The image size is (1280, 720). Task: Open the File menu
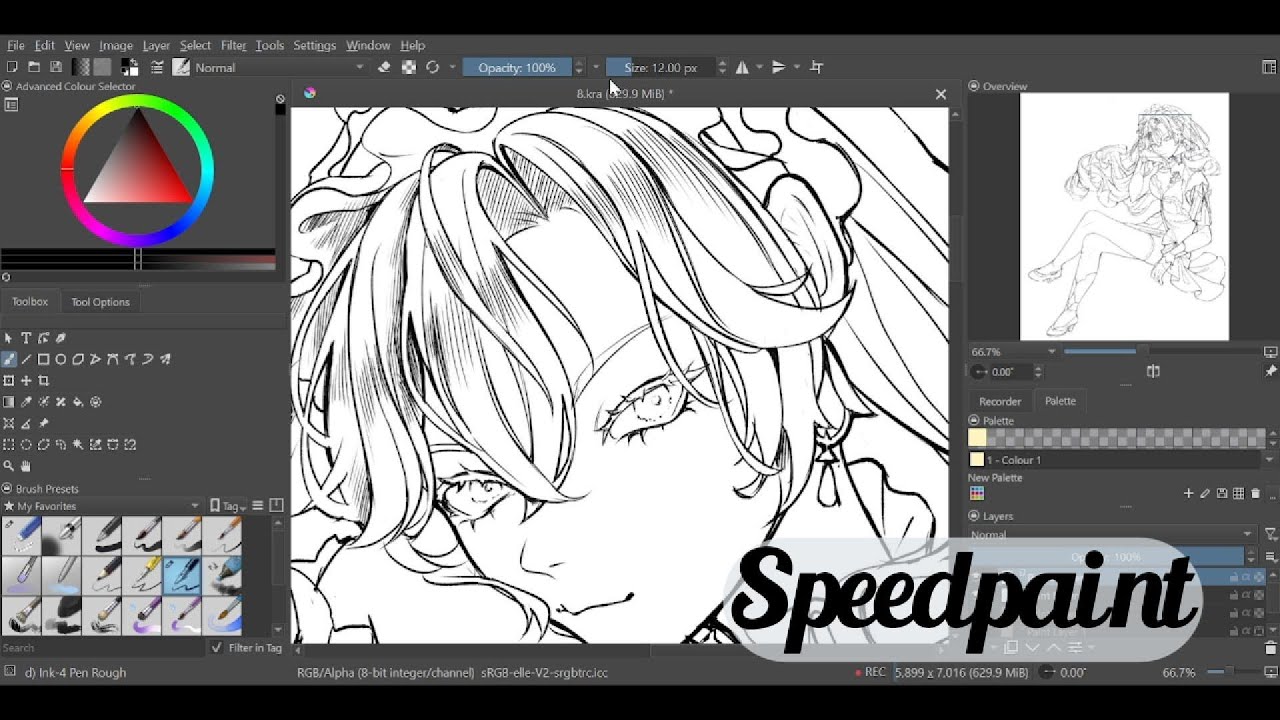[x=16, y=45]
